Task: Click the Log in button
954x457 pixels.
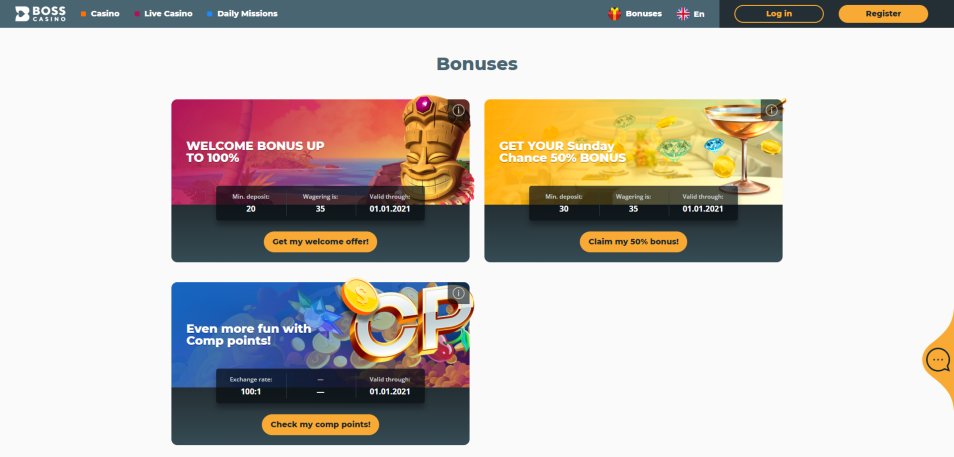Action: tap(779, 13)
